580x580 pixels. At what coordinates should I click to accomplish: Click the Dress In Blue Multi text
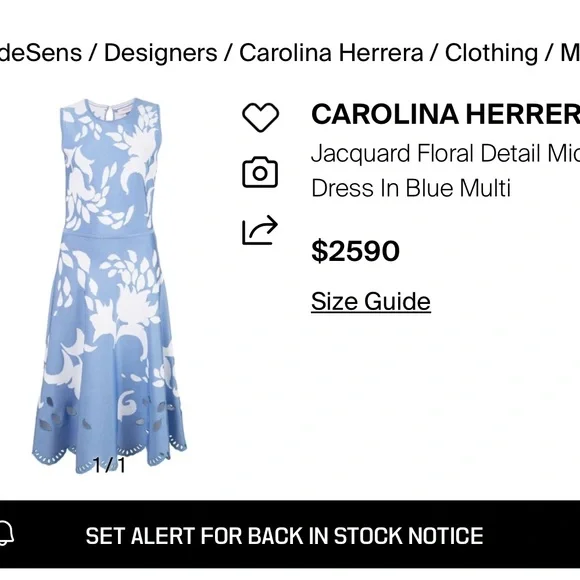coord(411,188)
